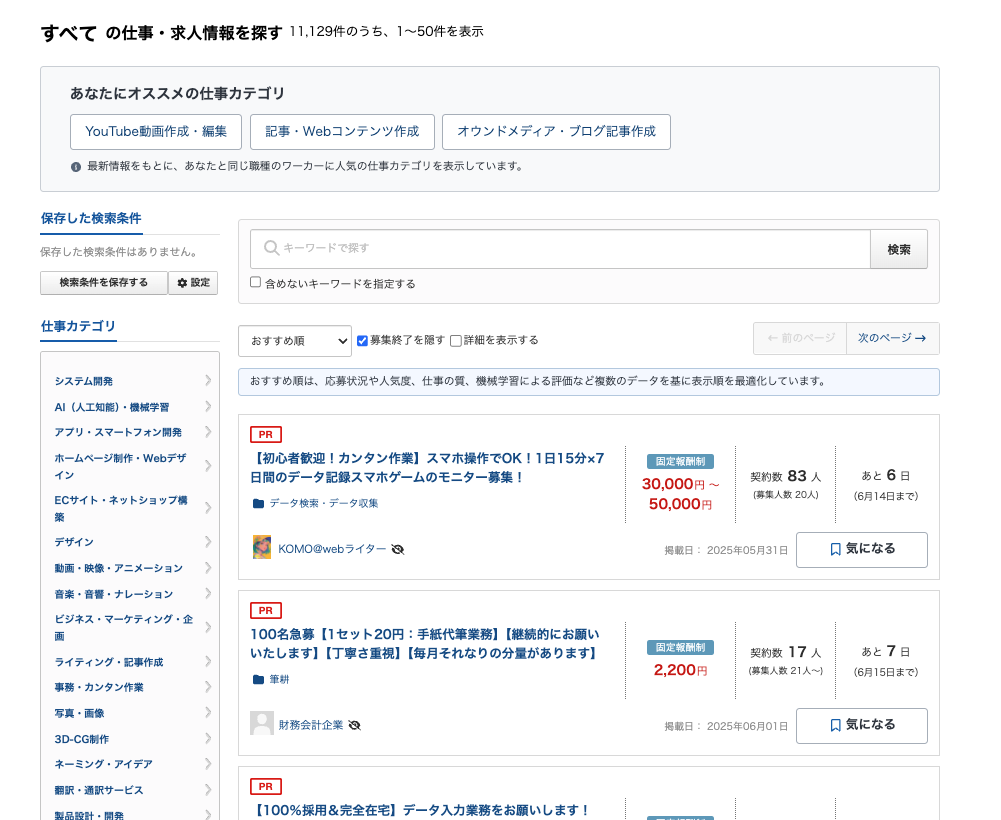
Task: Expand ビジネス・マーケティング・企画 category chevron
Action: [x=208, y=627]
